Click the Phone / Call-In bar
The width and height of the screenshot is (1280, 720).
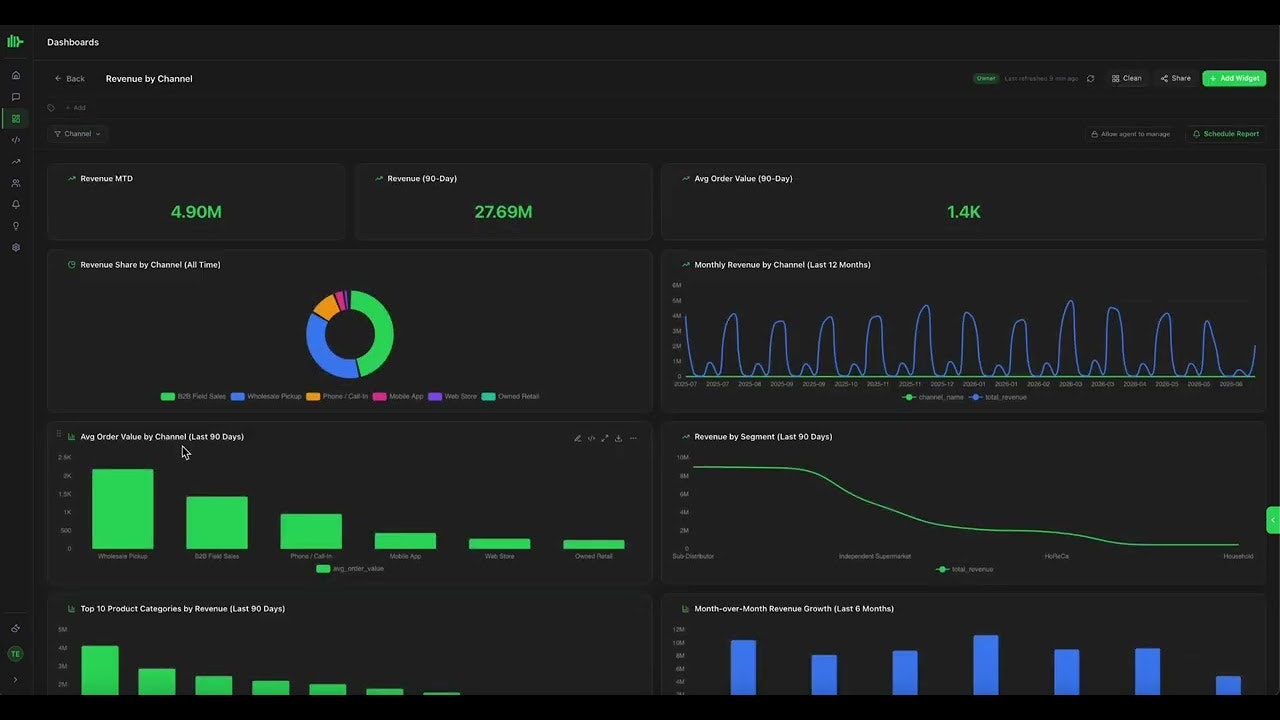pos(311,532)
